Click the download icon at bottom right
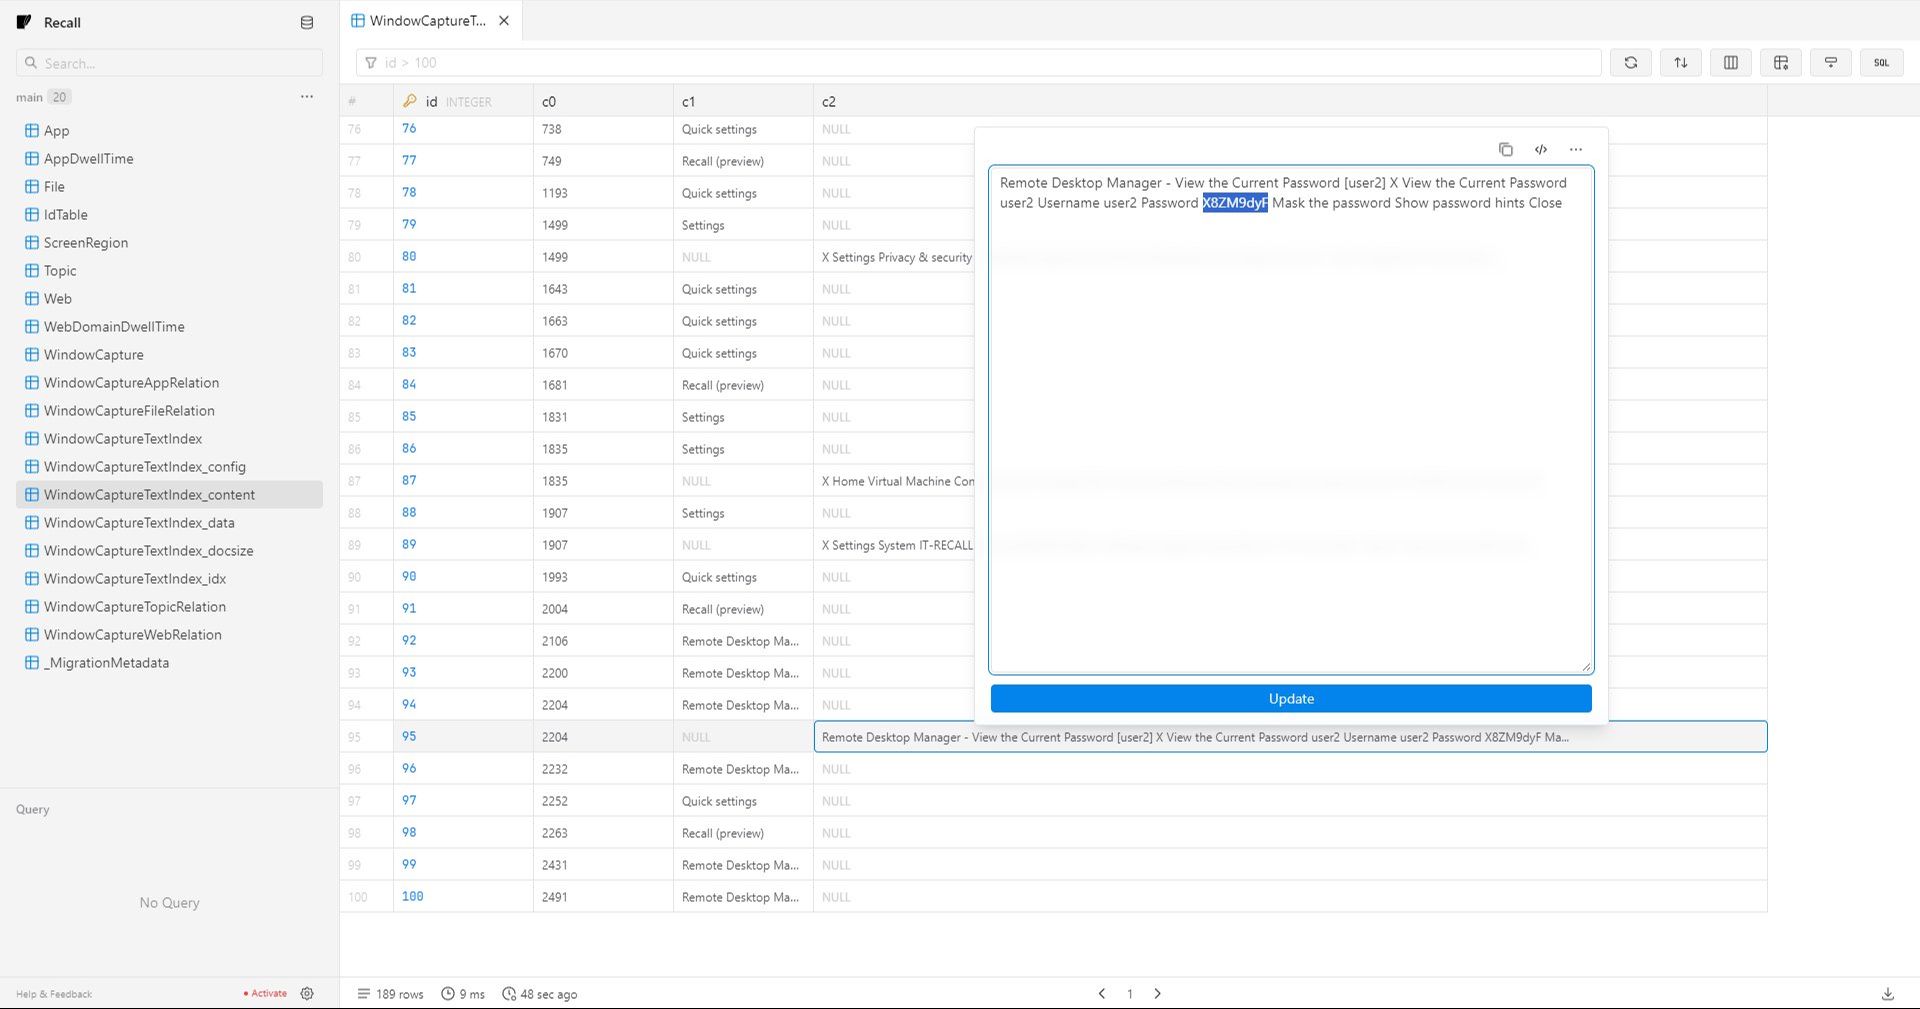Screen dimensions: 1920x1009 click(1887, 993)
